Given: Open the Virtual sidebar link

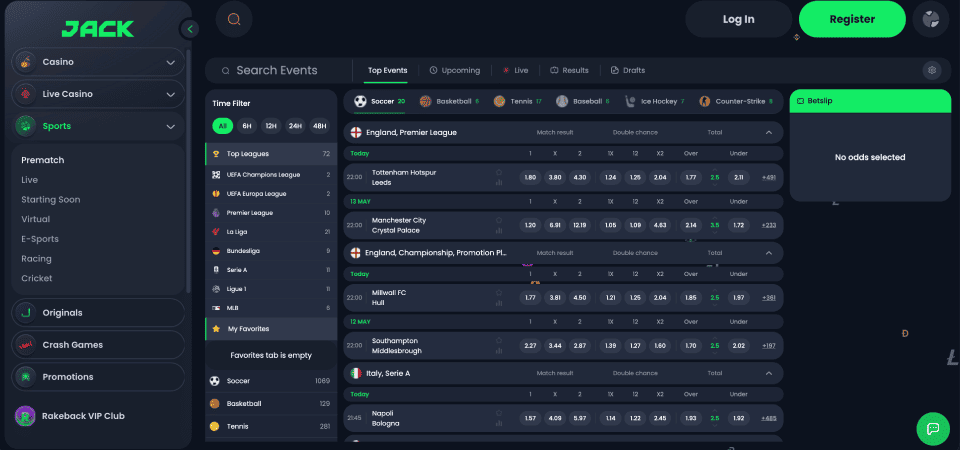Looking at the screenshot, I should tap(36, 219).
